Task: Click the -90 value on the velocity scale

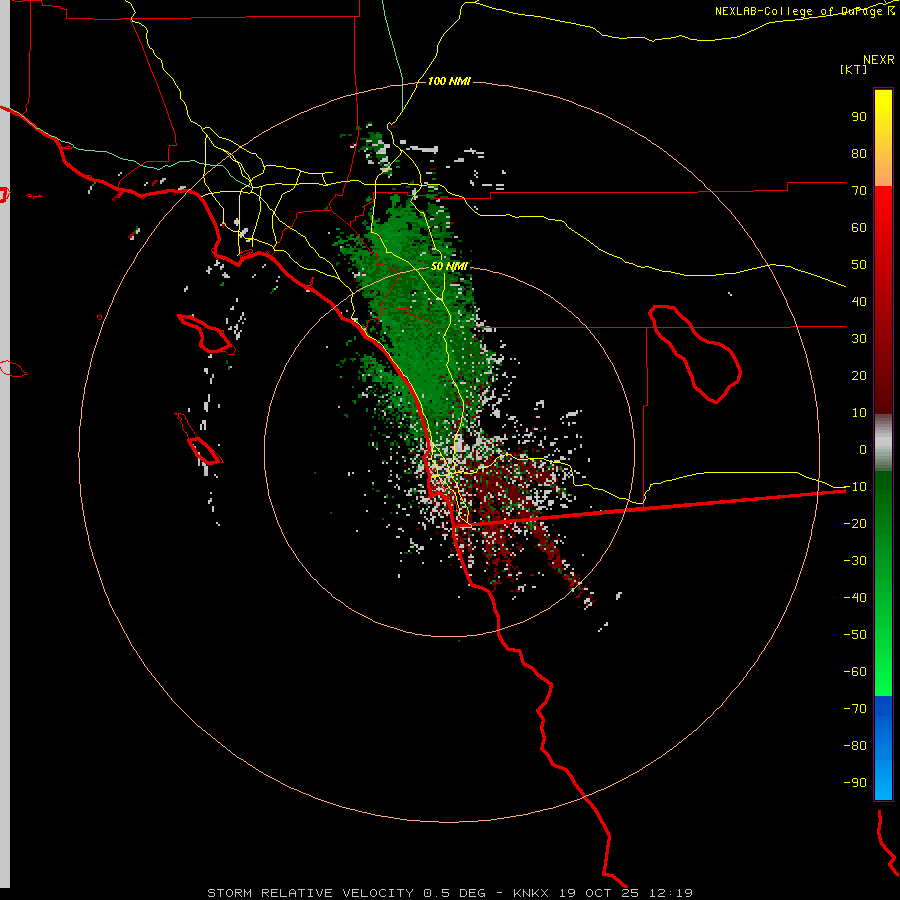Action: pyautogui.click(x=855, y=783)
